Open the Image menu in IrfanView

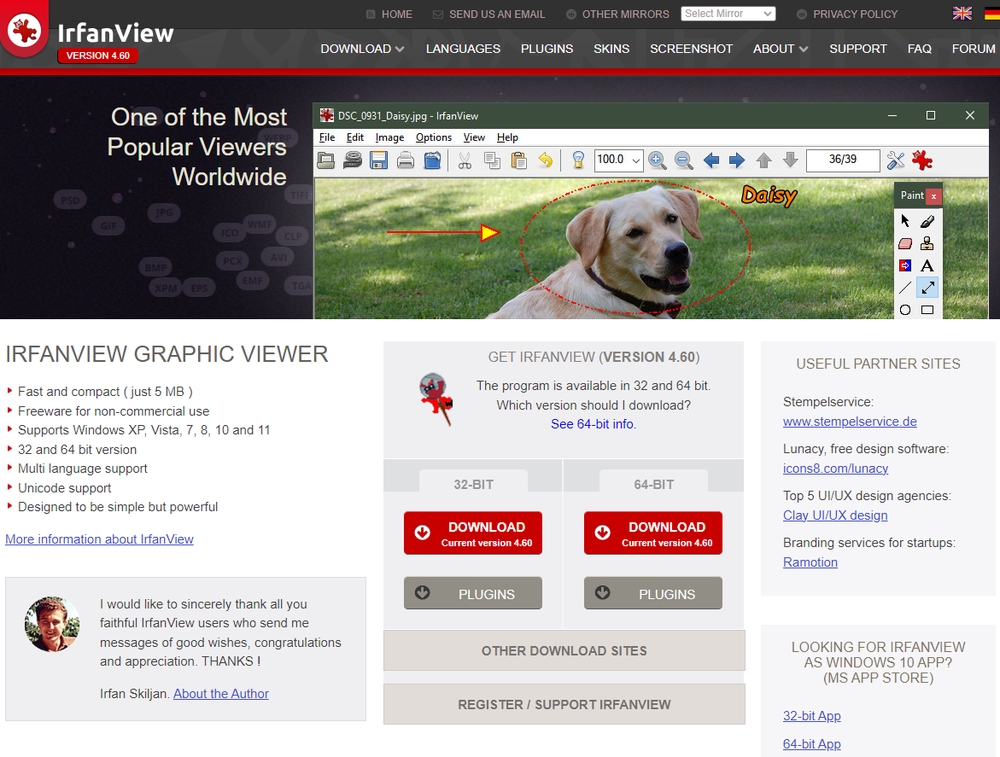390,137
